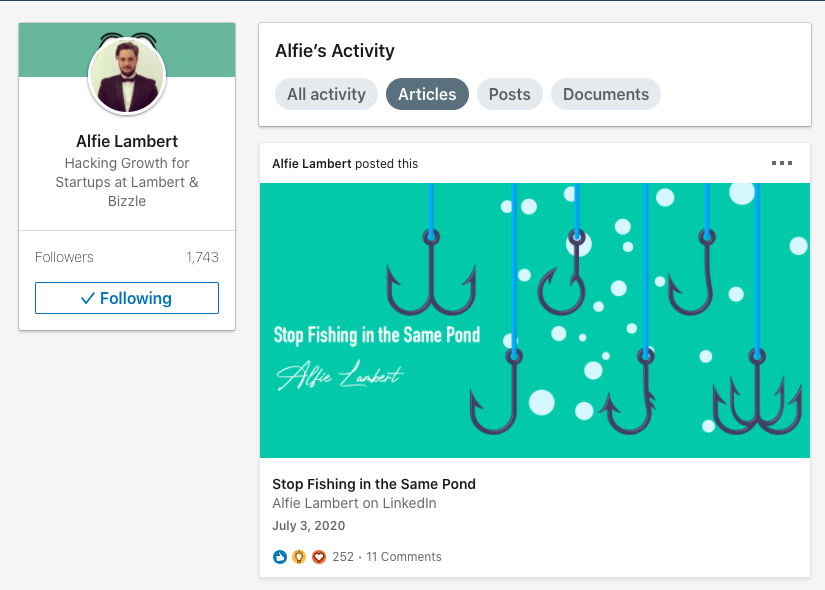Switch to the All activity tab
This screenshot has width=825, height=590.
[326, 94]
